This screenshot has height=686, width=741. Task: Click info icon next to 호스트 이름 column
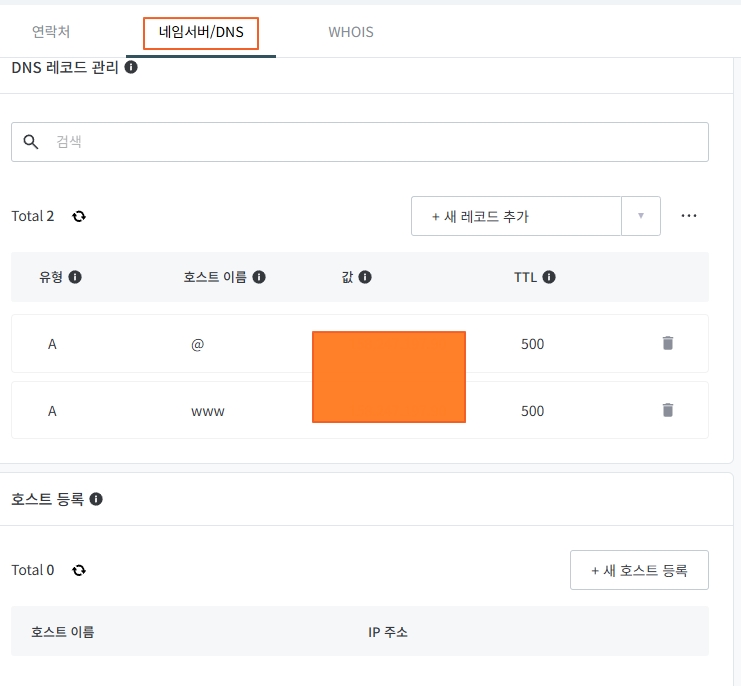coord(258,277)
